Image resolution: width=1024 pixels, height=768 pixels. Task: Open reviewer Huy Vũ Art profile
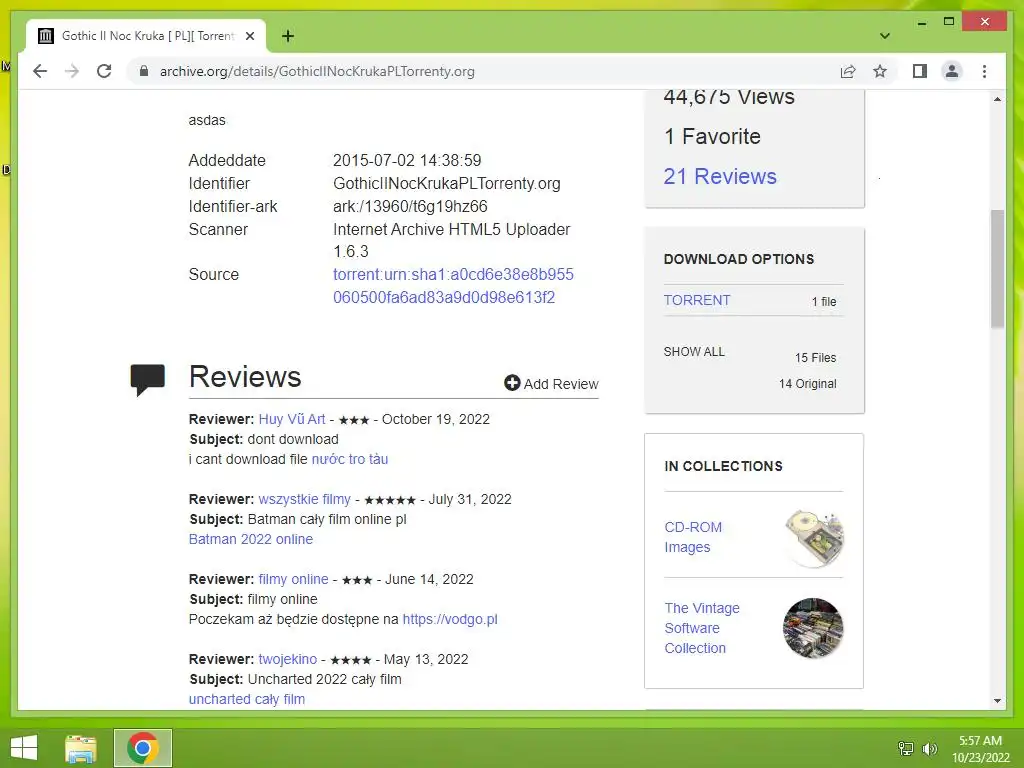tap(292, 419)
